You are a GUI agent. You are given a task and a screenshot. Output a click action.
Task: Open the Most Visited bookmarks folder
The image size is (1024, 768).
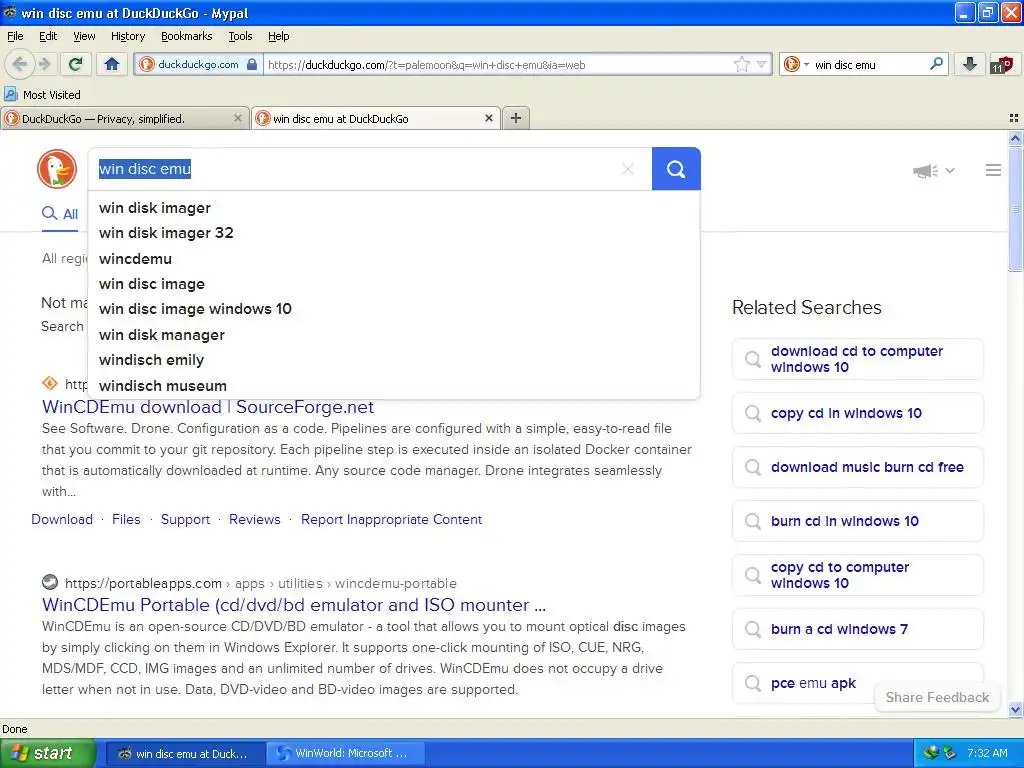click(x=42, y=95)
